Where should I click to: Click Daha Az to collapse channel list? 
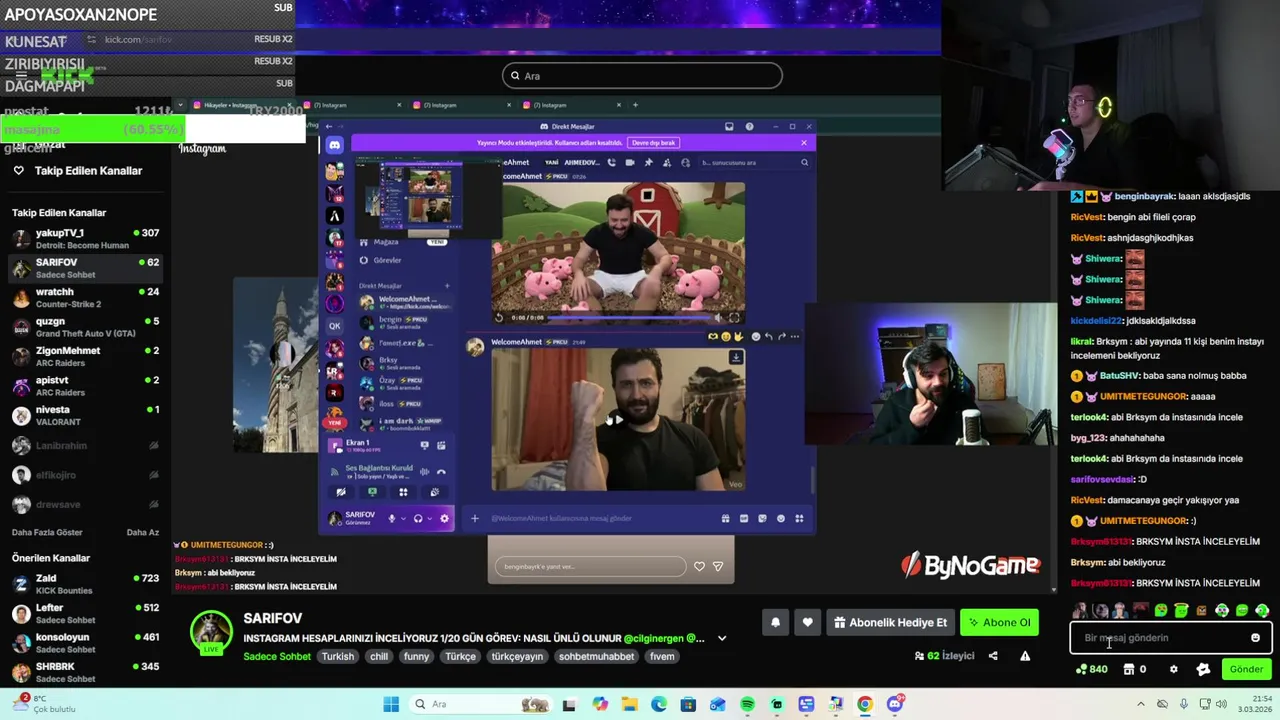click(142, 533)
